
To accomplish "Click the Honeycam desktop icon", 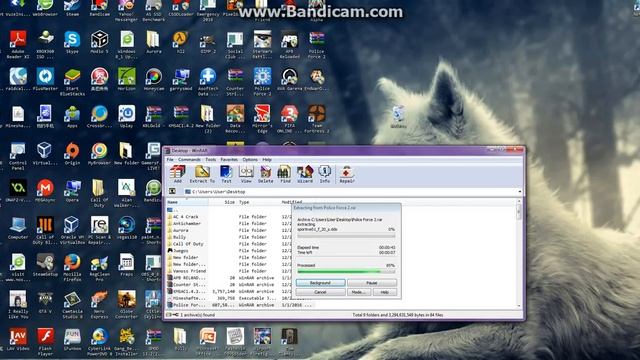I will click(154, 80).
